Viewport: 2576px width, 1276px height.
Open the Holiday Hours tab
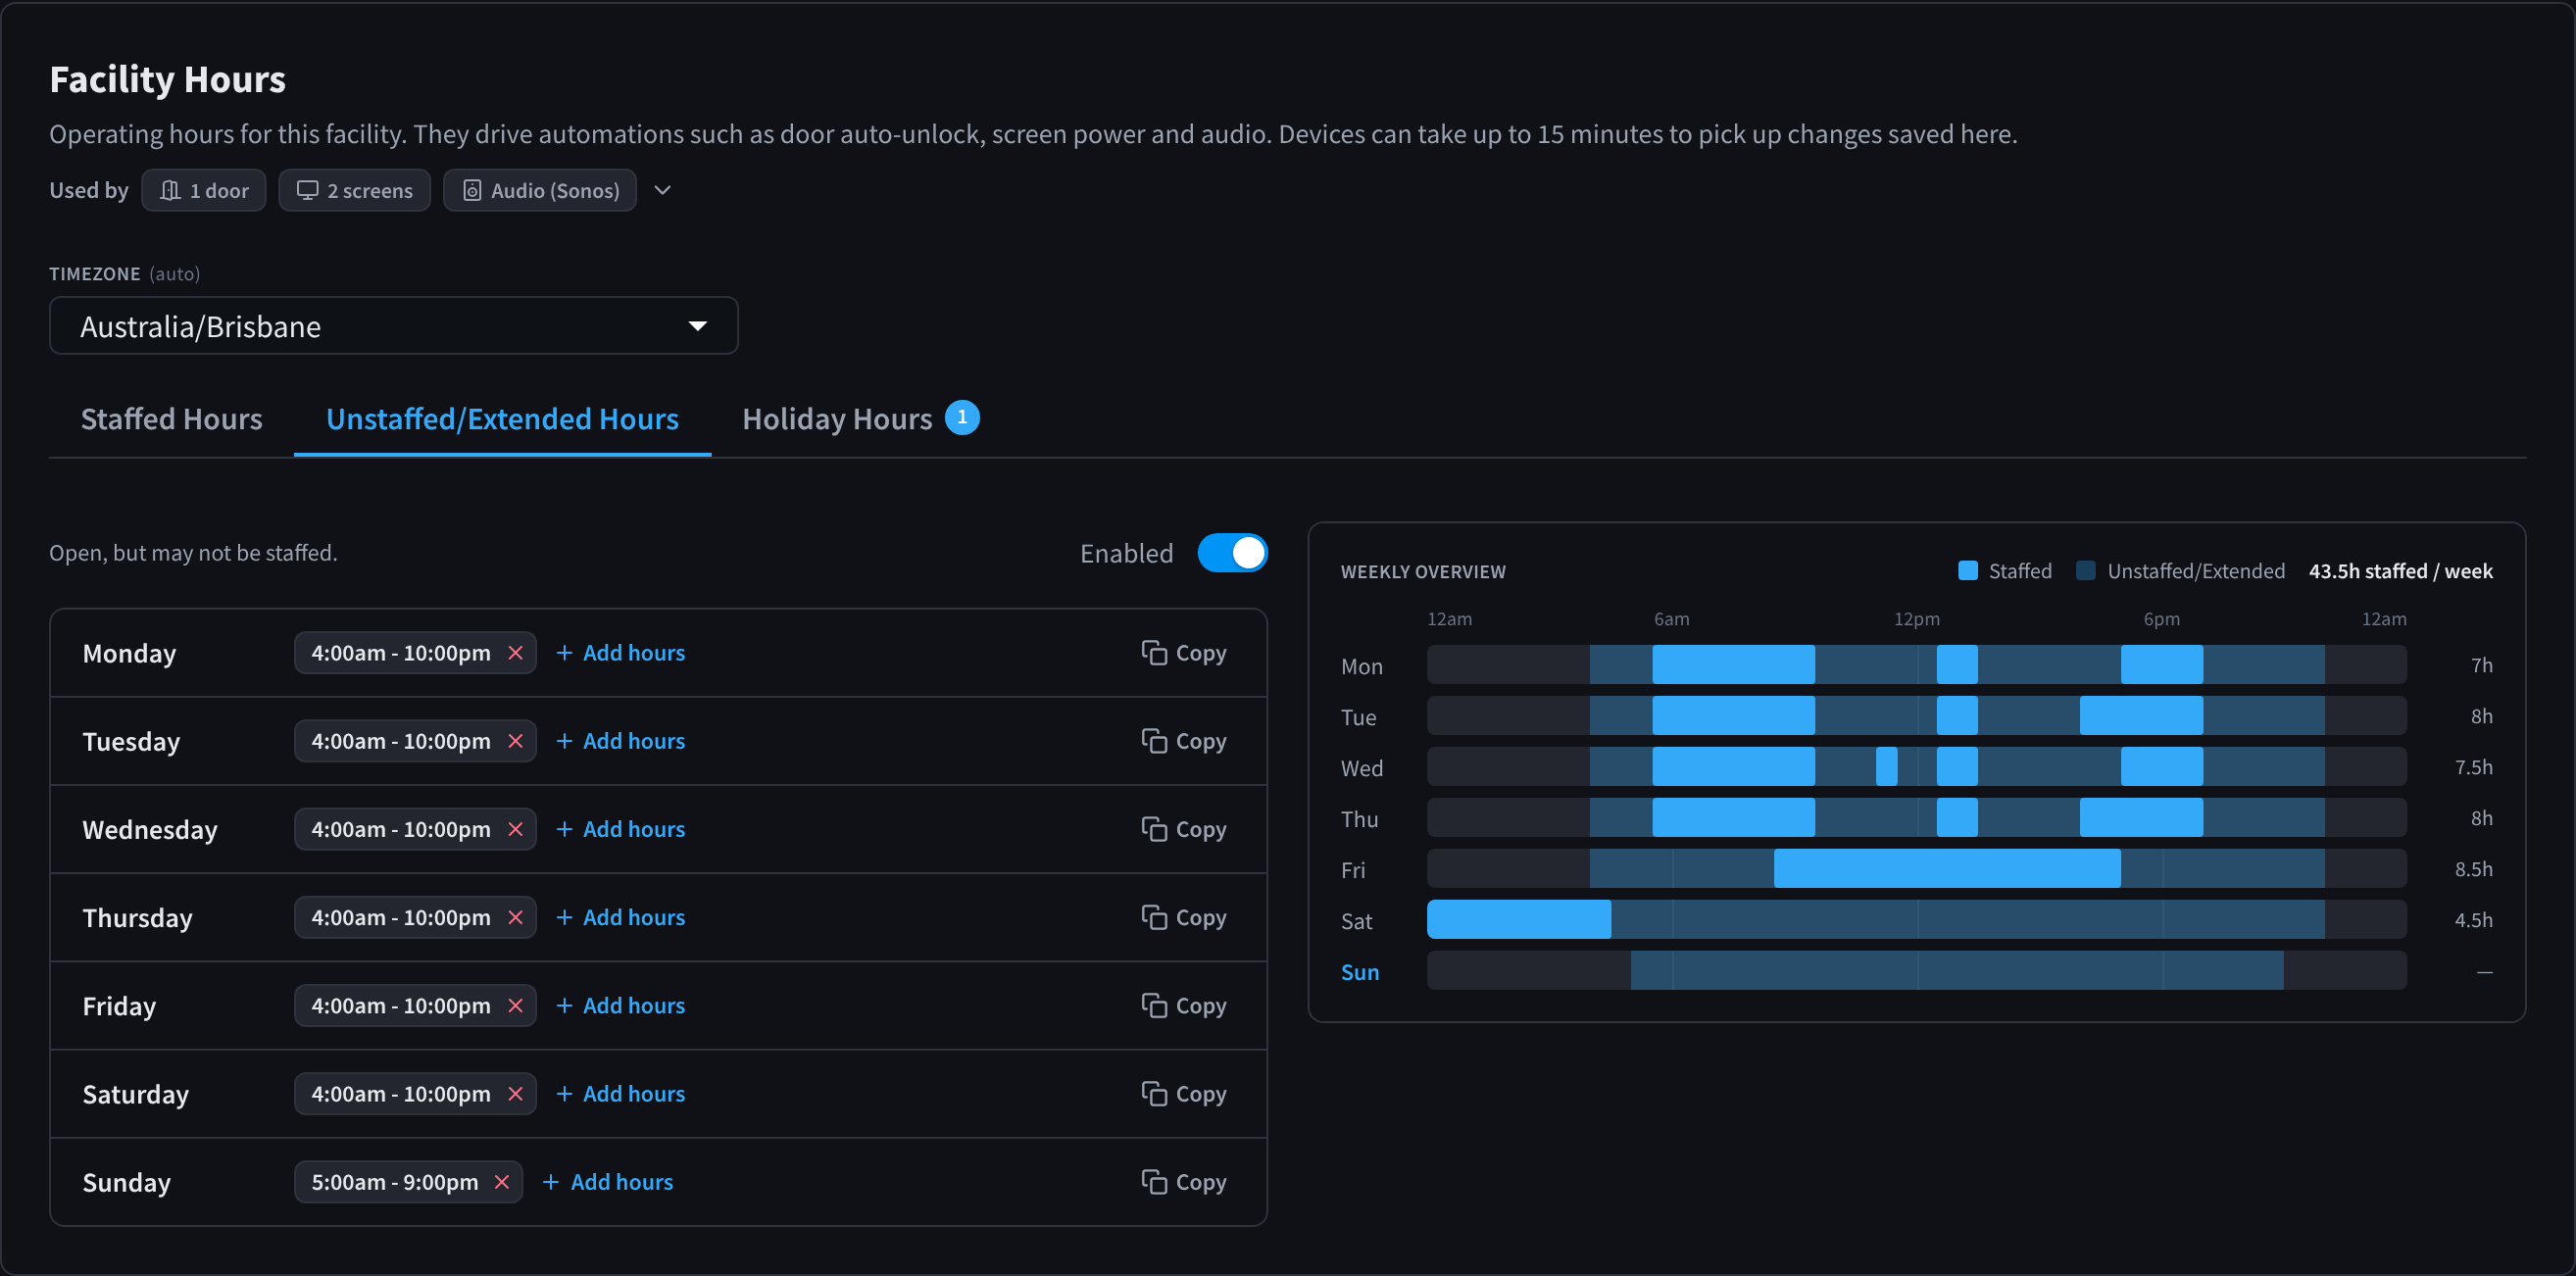click(860, 419)
